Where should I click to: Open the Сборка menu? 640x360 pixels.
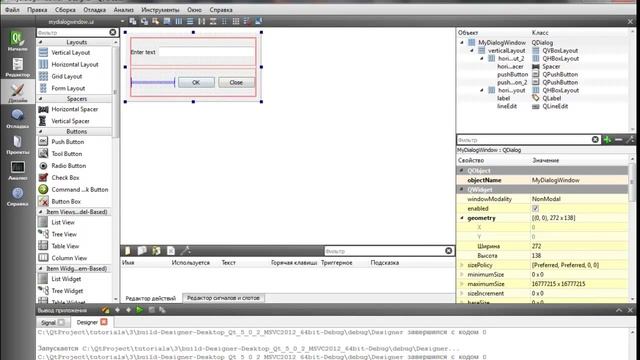click(65, 9)
